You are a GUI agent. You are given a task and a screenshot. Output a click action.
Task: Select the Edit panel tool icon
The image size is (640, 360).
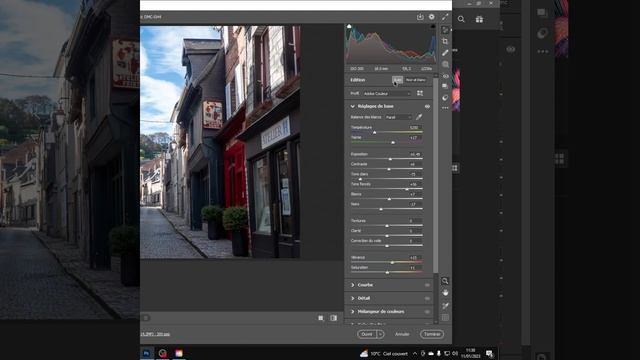pos(445,30)
